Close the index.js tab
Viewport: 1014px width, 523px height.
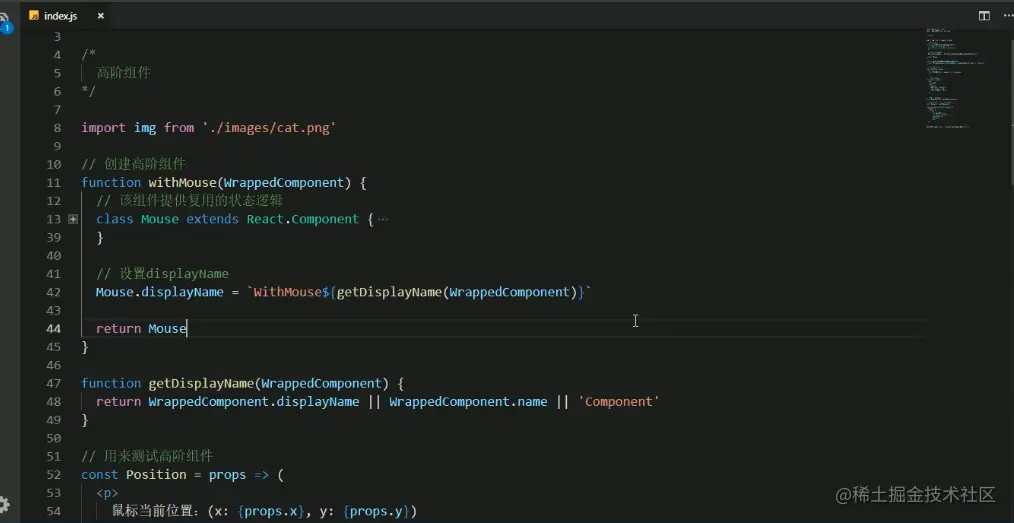coord(101,16)
